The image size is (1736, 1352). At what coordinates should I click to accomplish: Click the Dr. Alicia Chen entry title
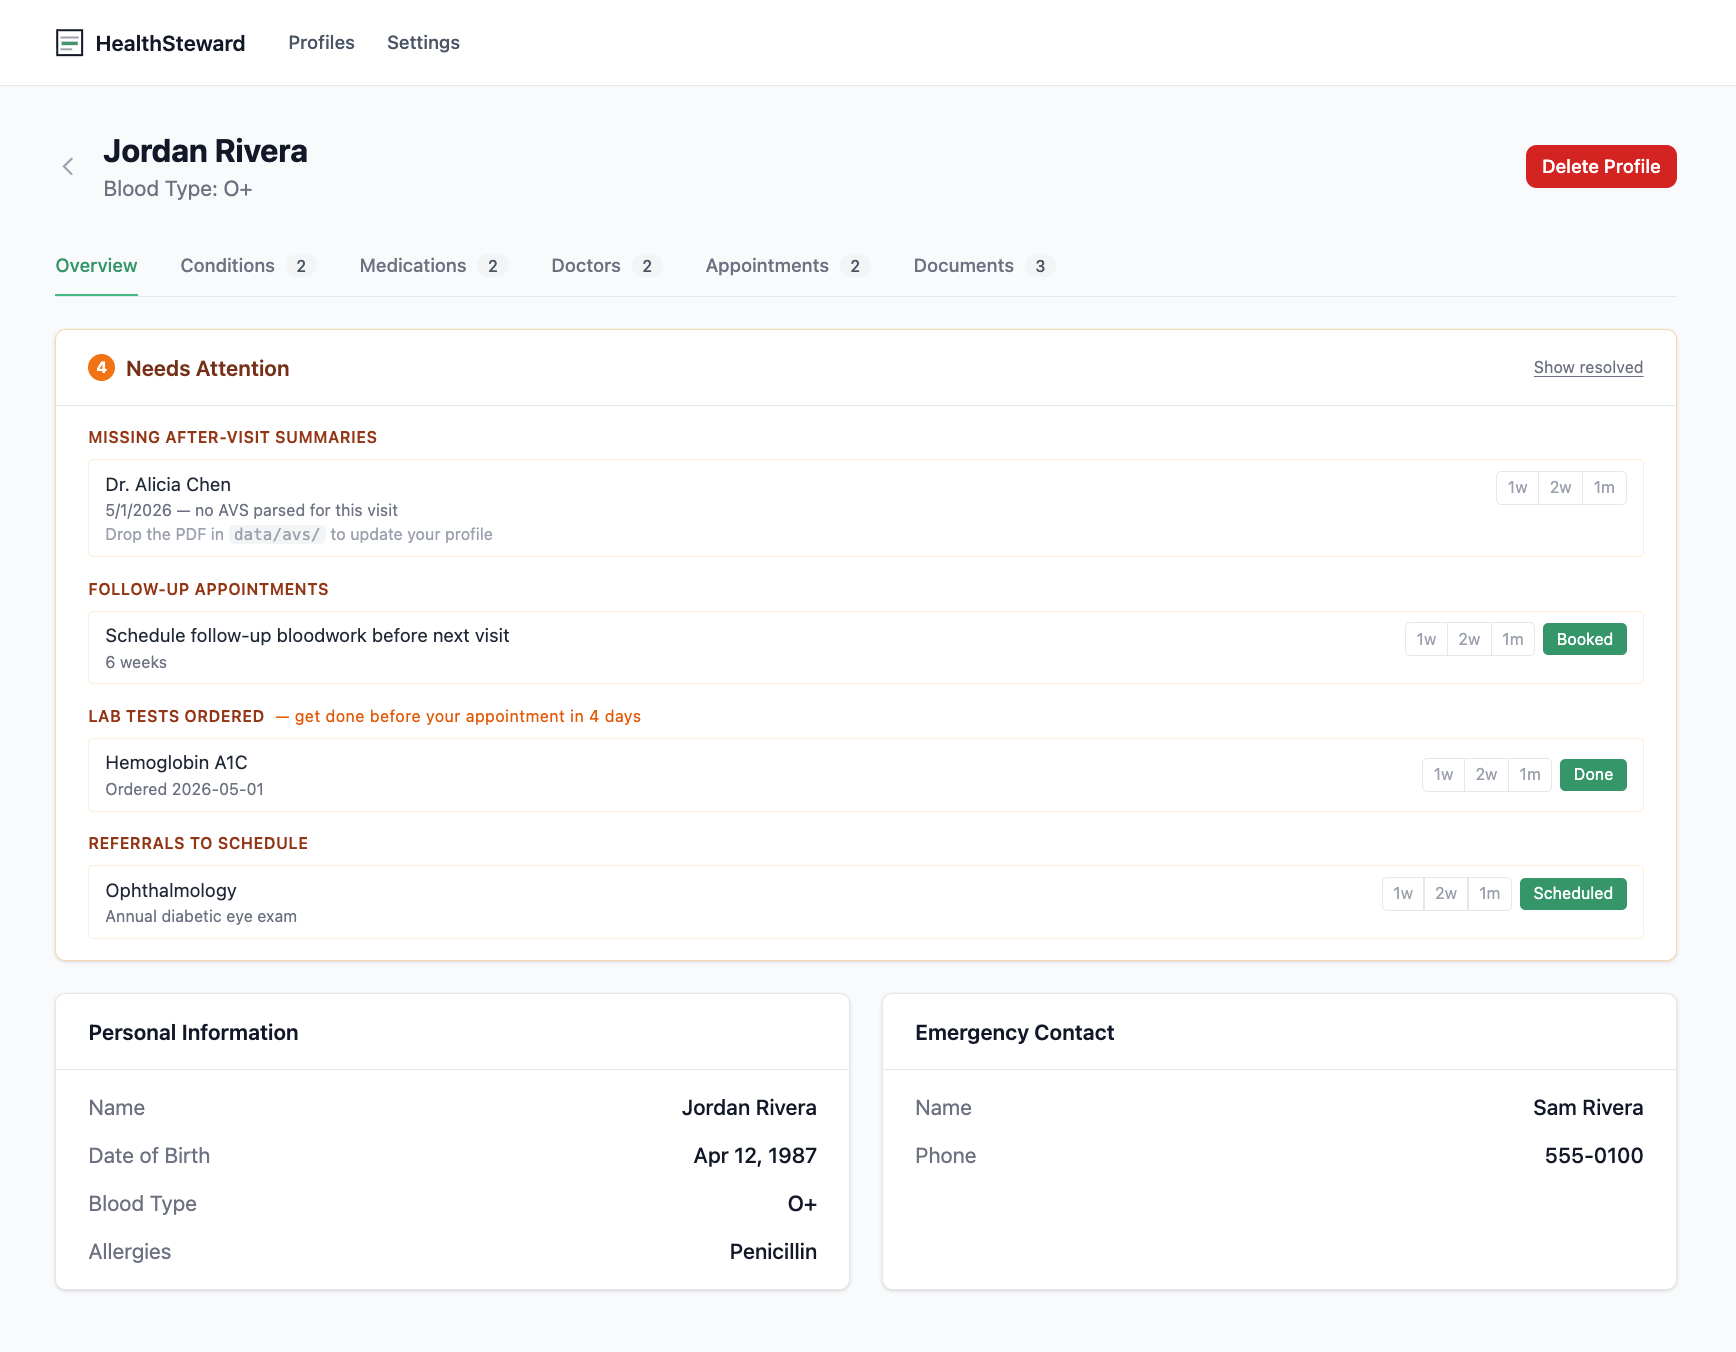pyautogui.click(x=168, y=485)
